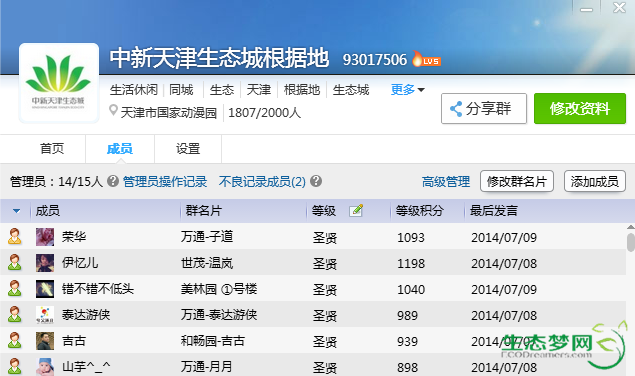The image size is (635, 376).
Task: Click the 生活休闲 tag
Action: click(134, 90)
